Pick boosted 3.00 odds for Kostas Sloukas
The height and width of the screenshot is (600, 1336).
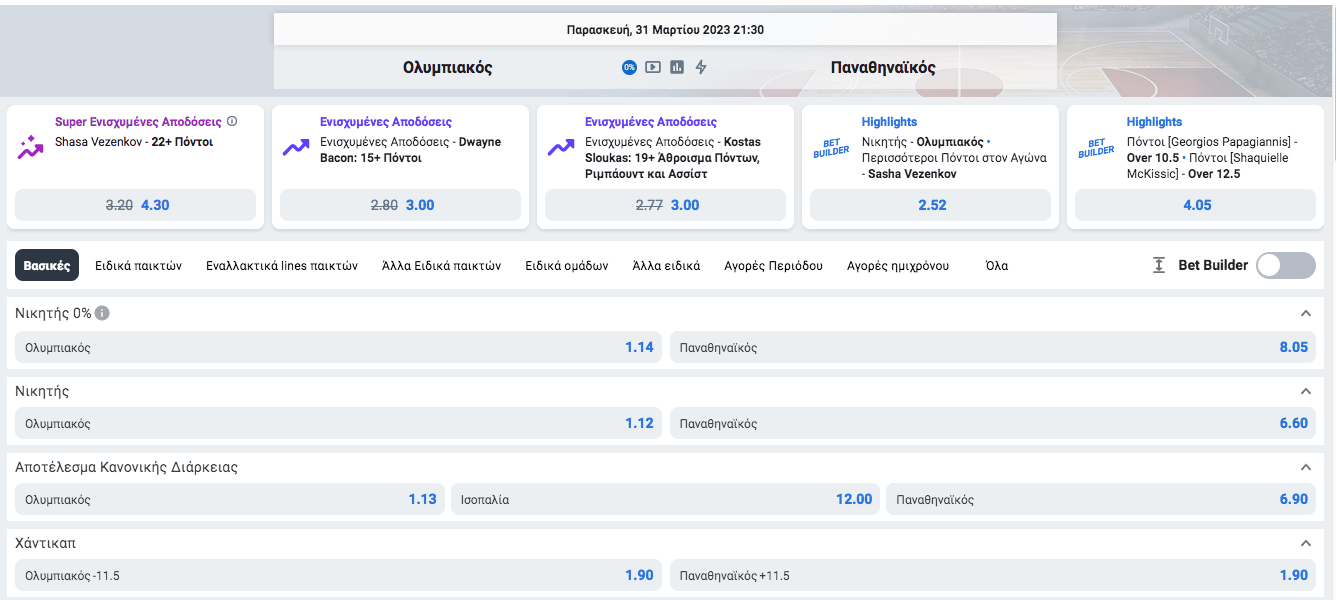[665, 205]
